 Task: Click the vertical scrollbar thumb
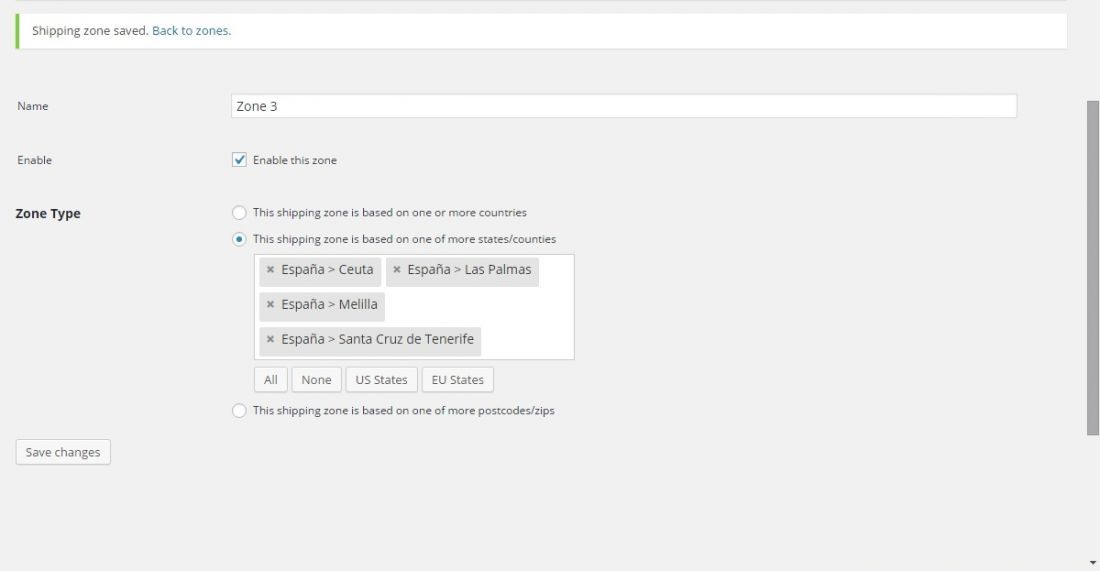pyautogui.click(x=1092, y=268)
